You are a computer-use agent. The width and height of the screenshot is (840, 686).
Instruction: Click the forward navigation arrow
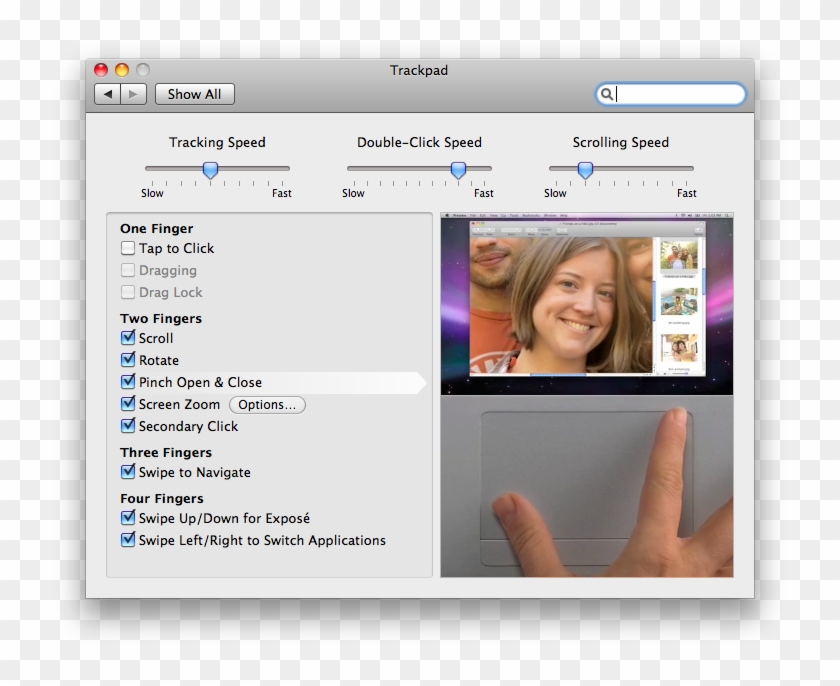133,93
